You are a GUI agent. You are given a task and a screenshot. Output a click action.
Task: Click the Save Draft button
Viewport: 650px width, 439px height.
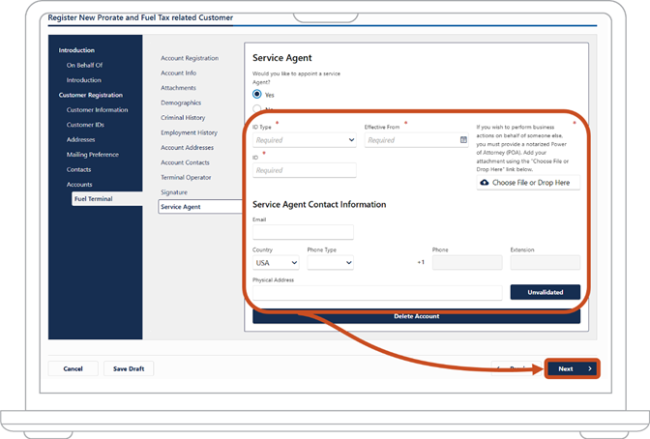(129, 369)
